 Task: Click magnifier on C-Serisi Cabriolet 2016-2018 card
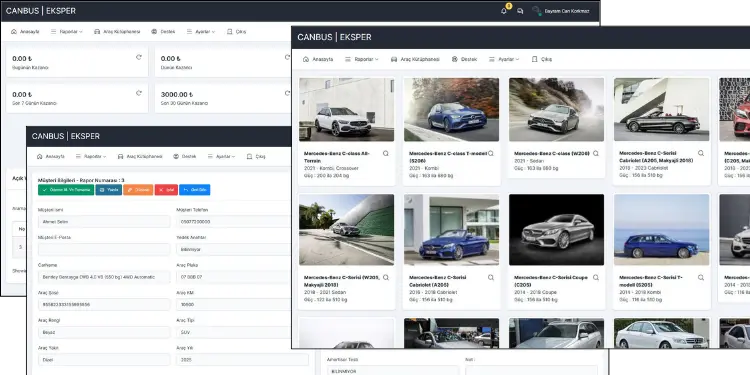(491, 277)
